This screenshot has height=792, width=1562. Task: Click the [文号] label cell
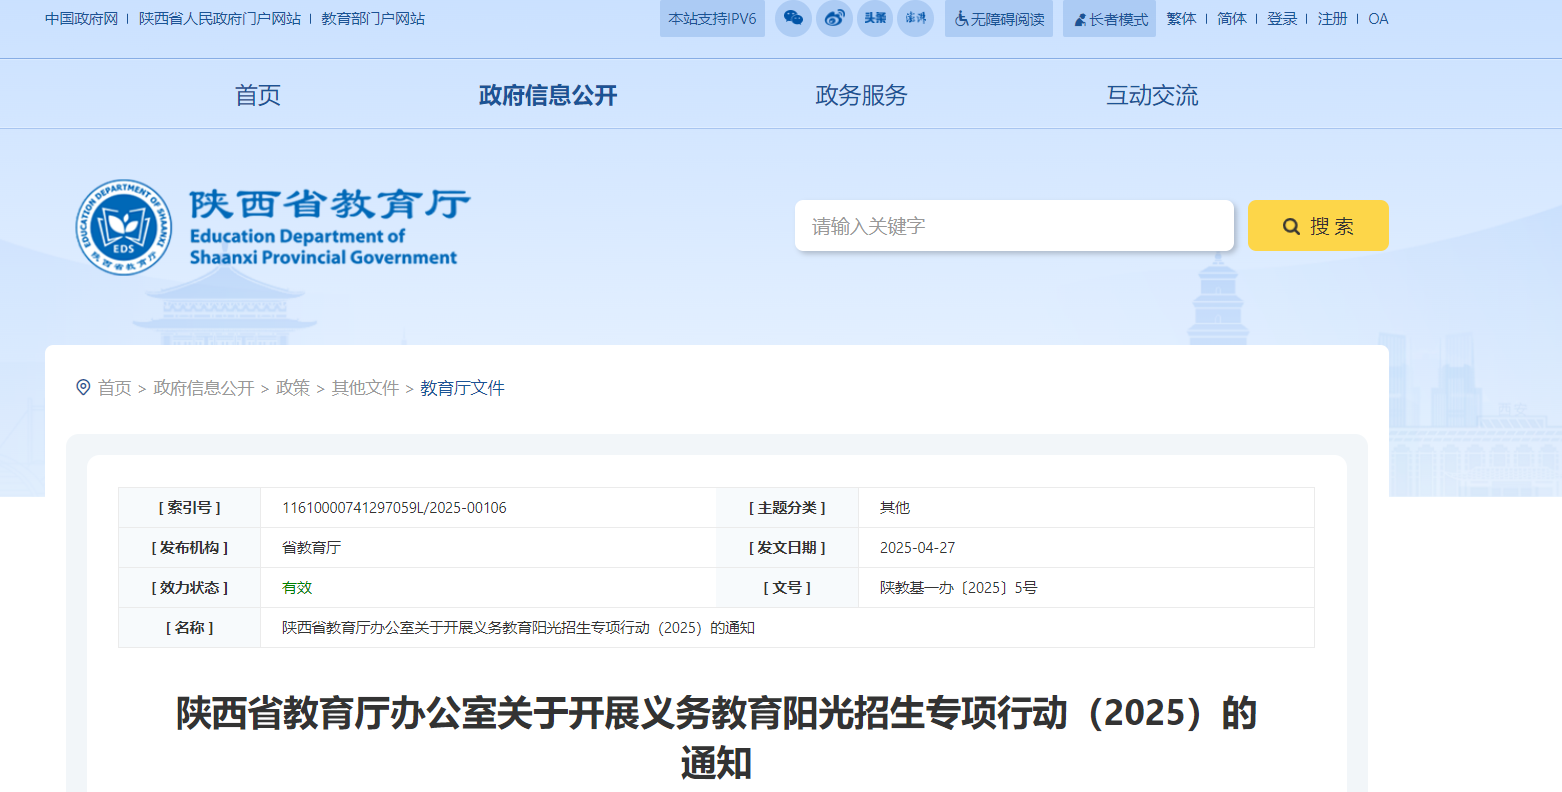[787, 588]
